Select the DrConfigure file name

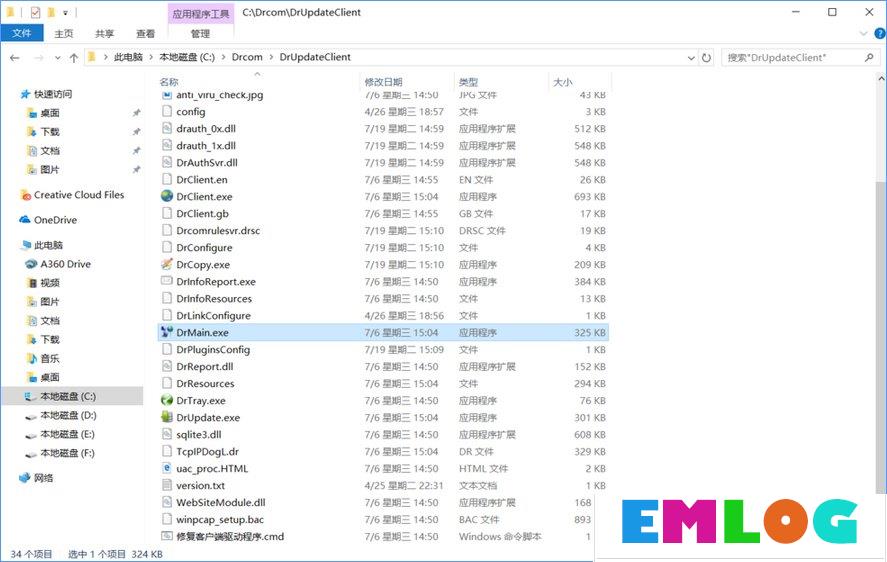point(204,247)
